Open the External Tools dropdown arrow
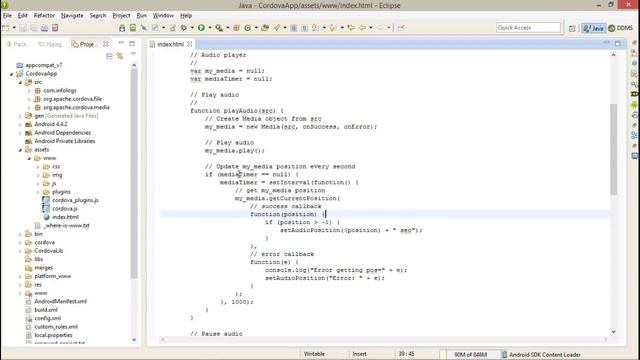This screenshot has width=640, height=360. 228,28
